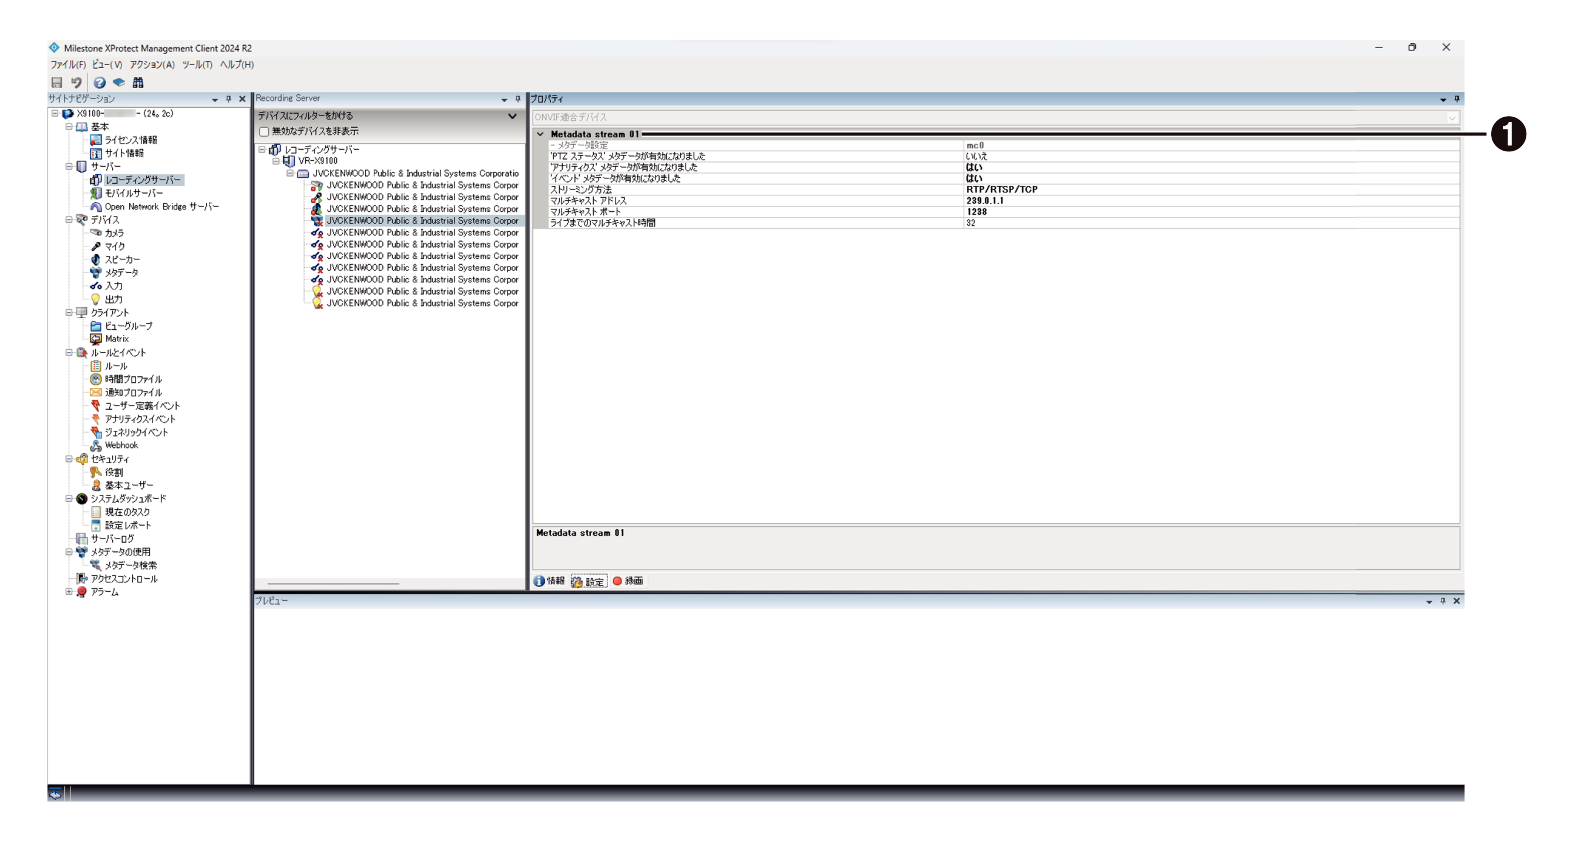Select the スピーカー device node

[122, 260]
